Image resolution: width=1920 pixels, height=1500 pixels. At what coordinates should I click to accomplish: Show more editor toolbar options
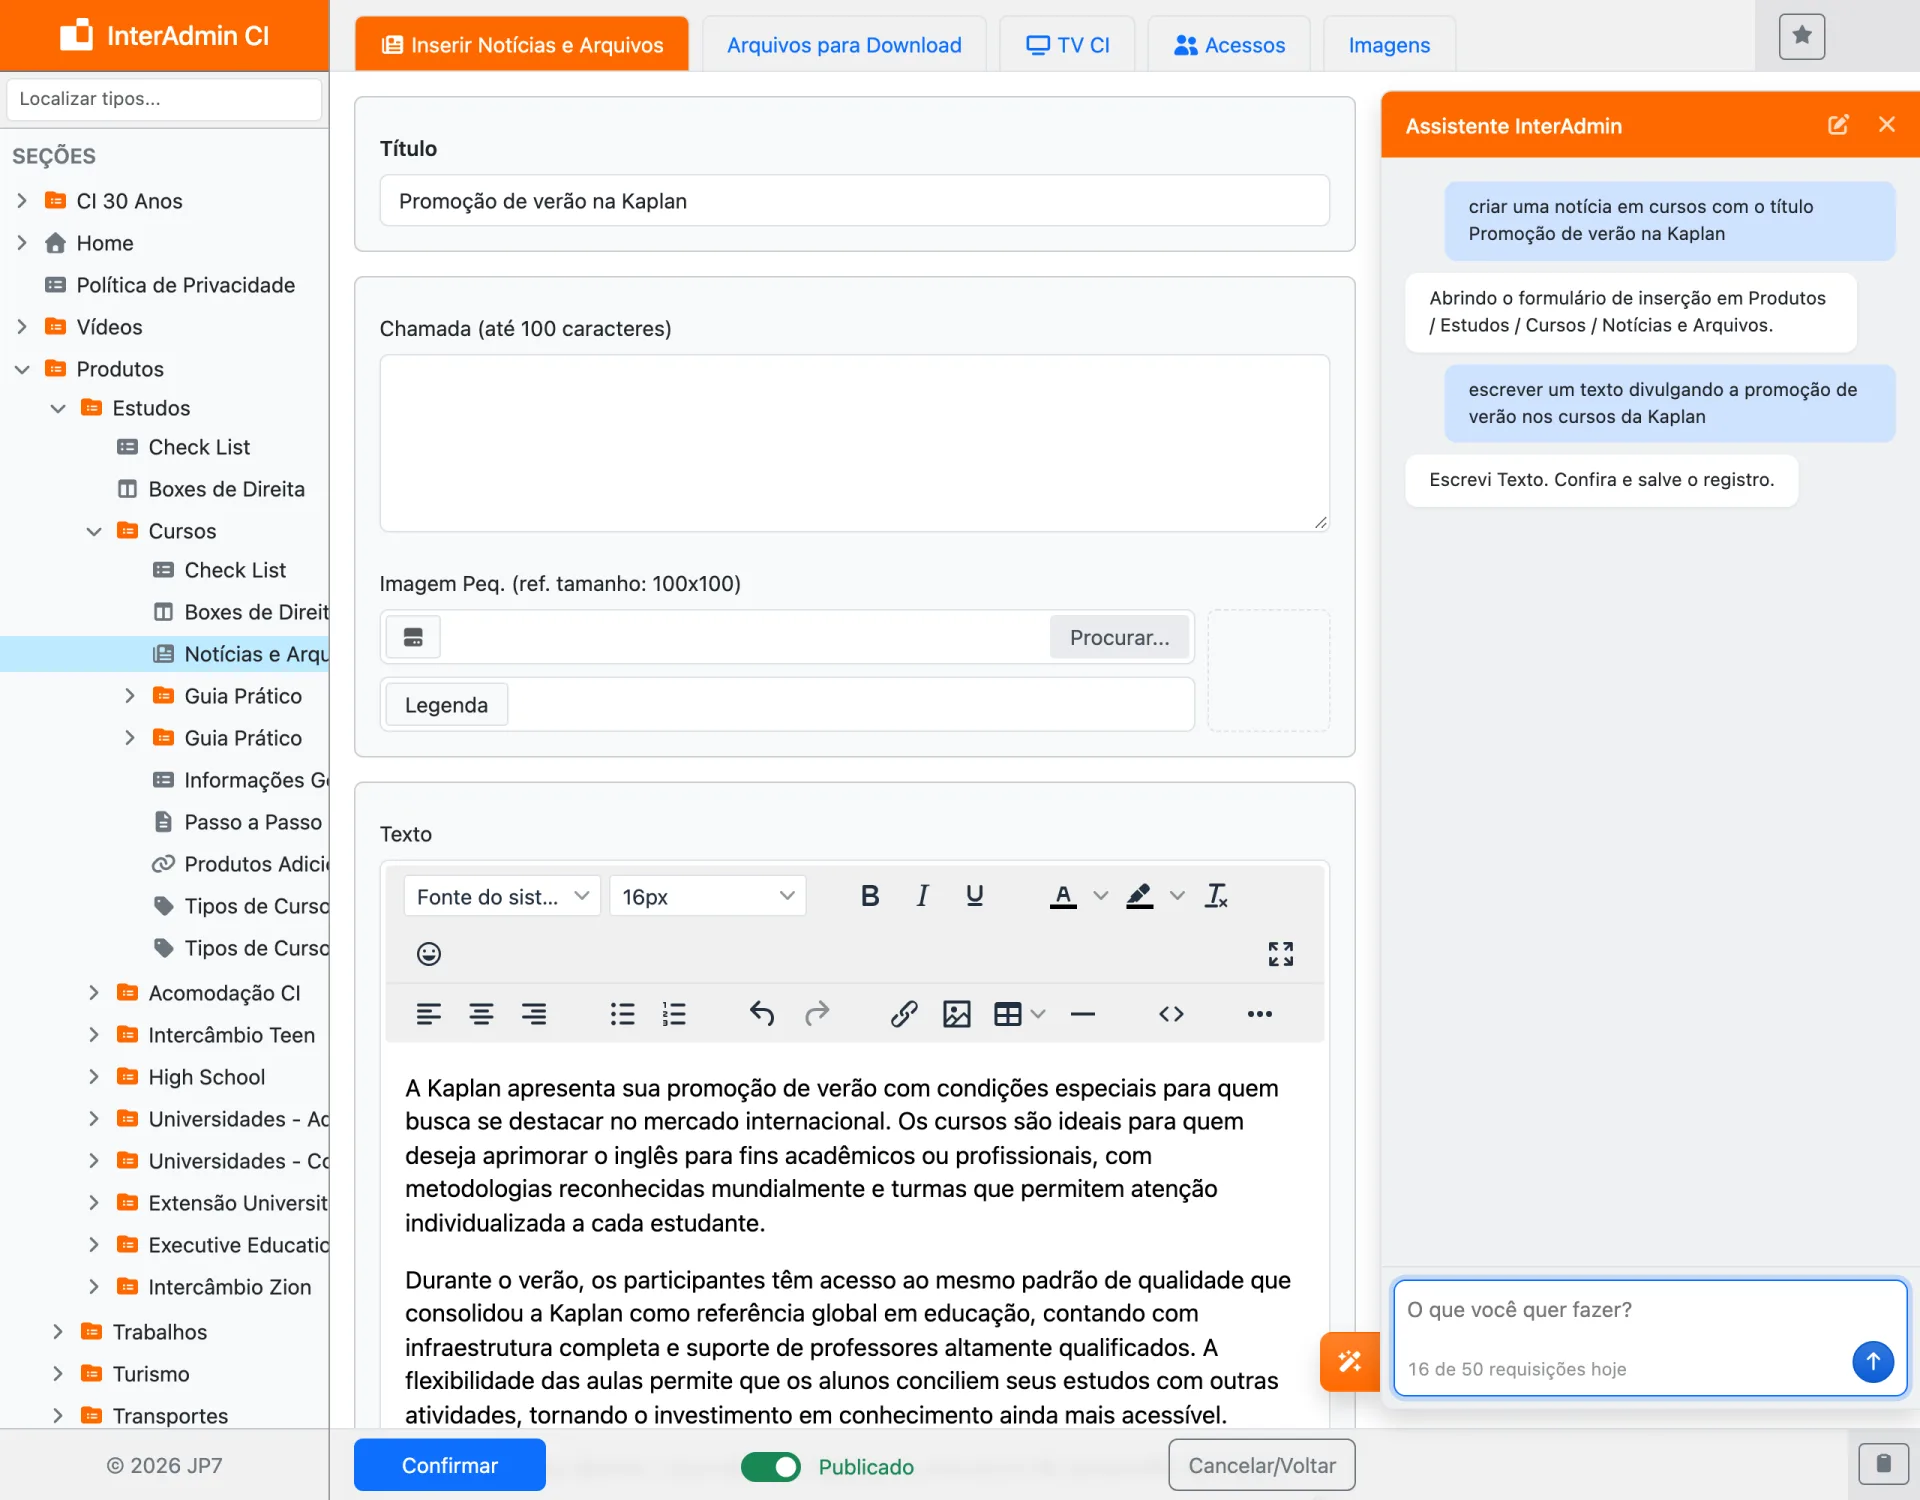(1259, 1014)
